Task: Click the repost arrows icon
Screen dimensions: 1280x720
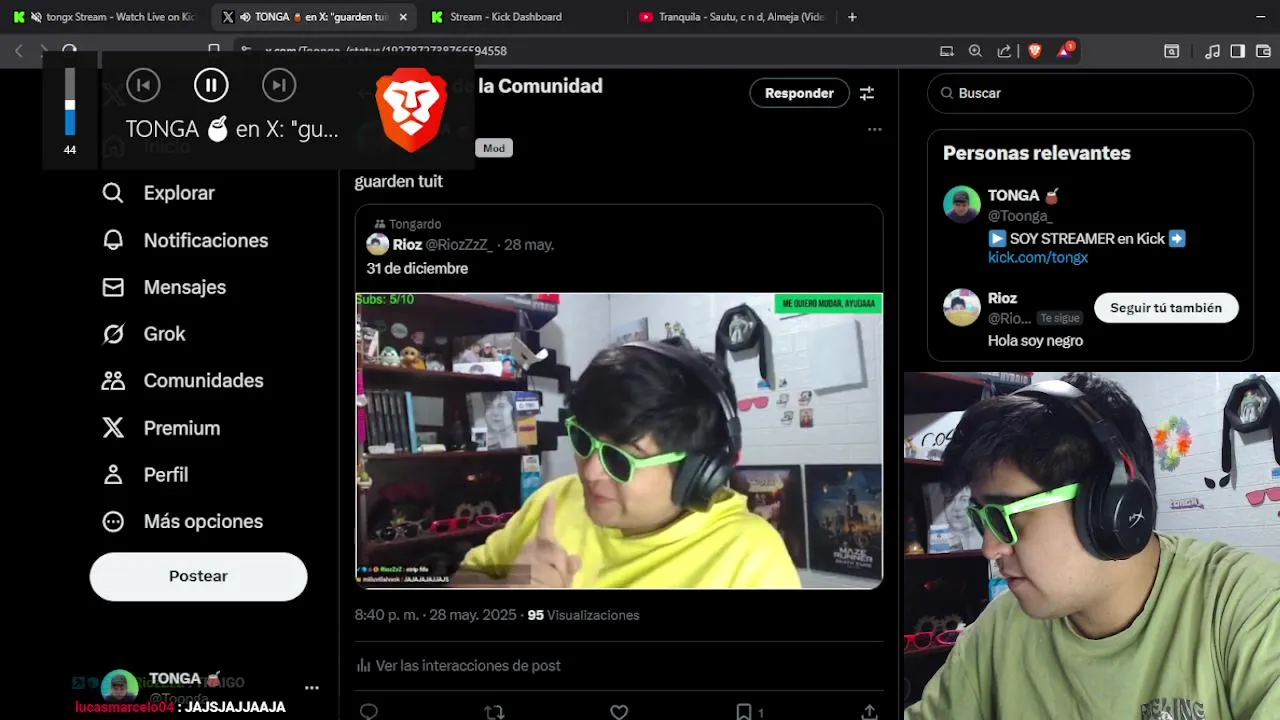Action: tap(494, 712)
